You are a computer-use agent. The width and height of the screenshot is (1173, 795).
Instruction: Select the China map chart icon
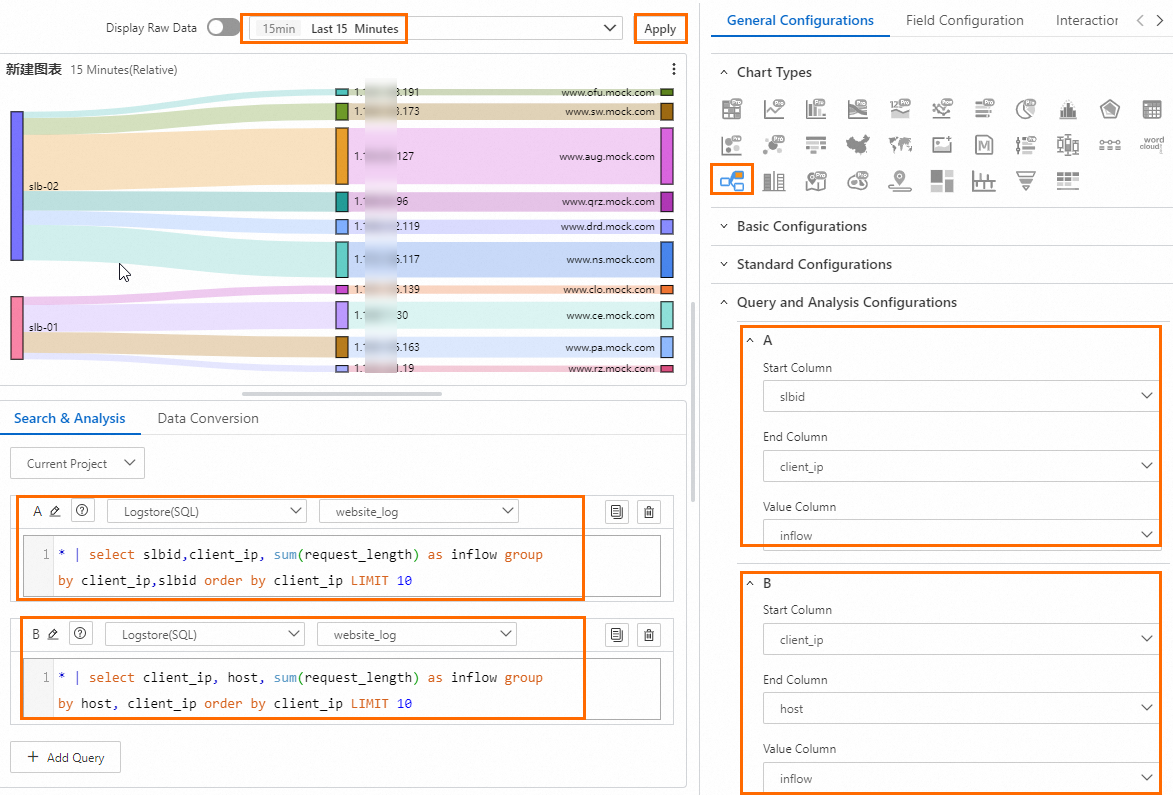pyautogui.click(x=858, y=144)
